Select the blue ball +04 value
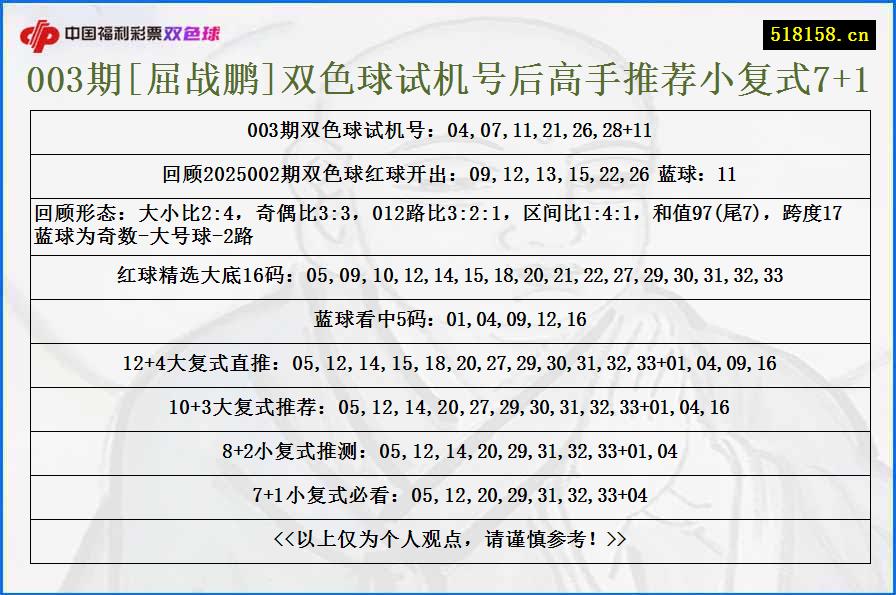Image resolution: width=896 pixels, height=595 pixels. (637, 493)
